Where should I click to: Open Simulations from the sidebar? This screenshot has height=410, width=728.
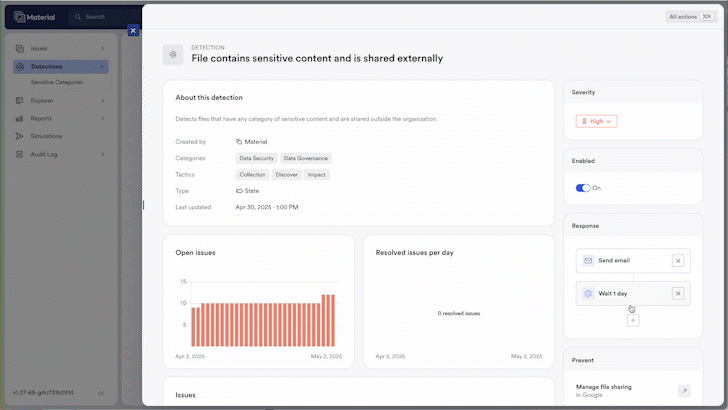tap(46, 136)
